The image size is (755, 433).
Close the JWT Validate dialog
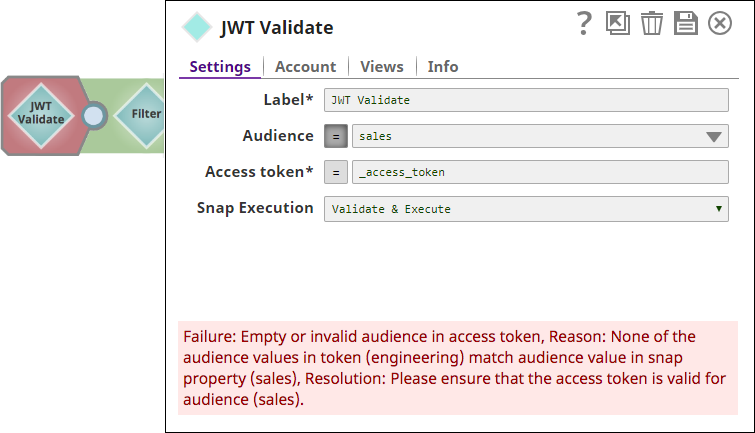pos(720,24)
